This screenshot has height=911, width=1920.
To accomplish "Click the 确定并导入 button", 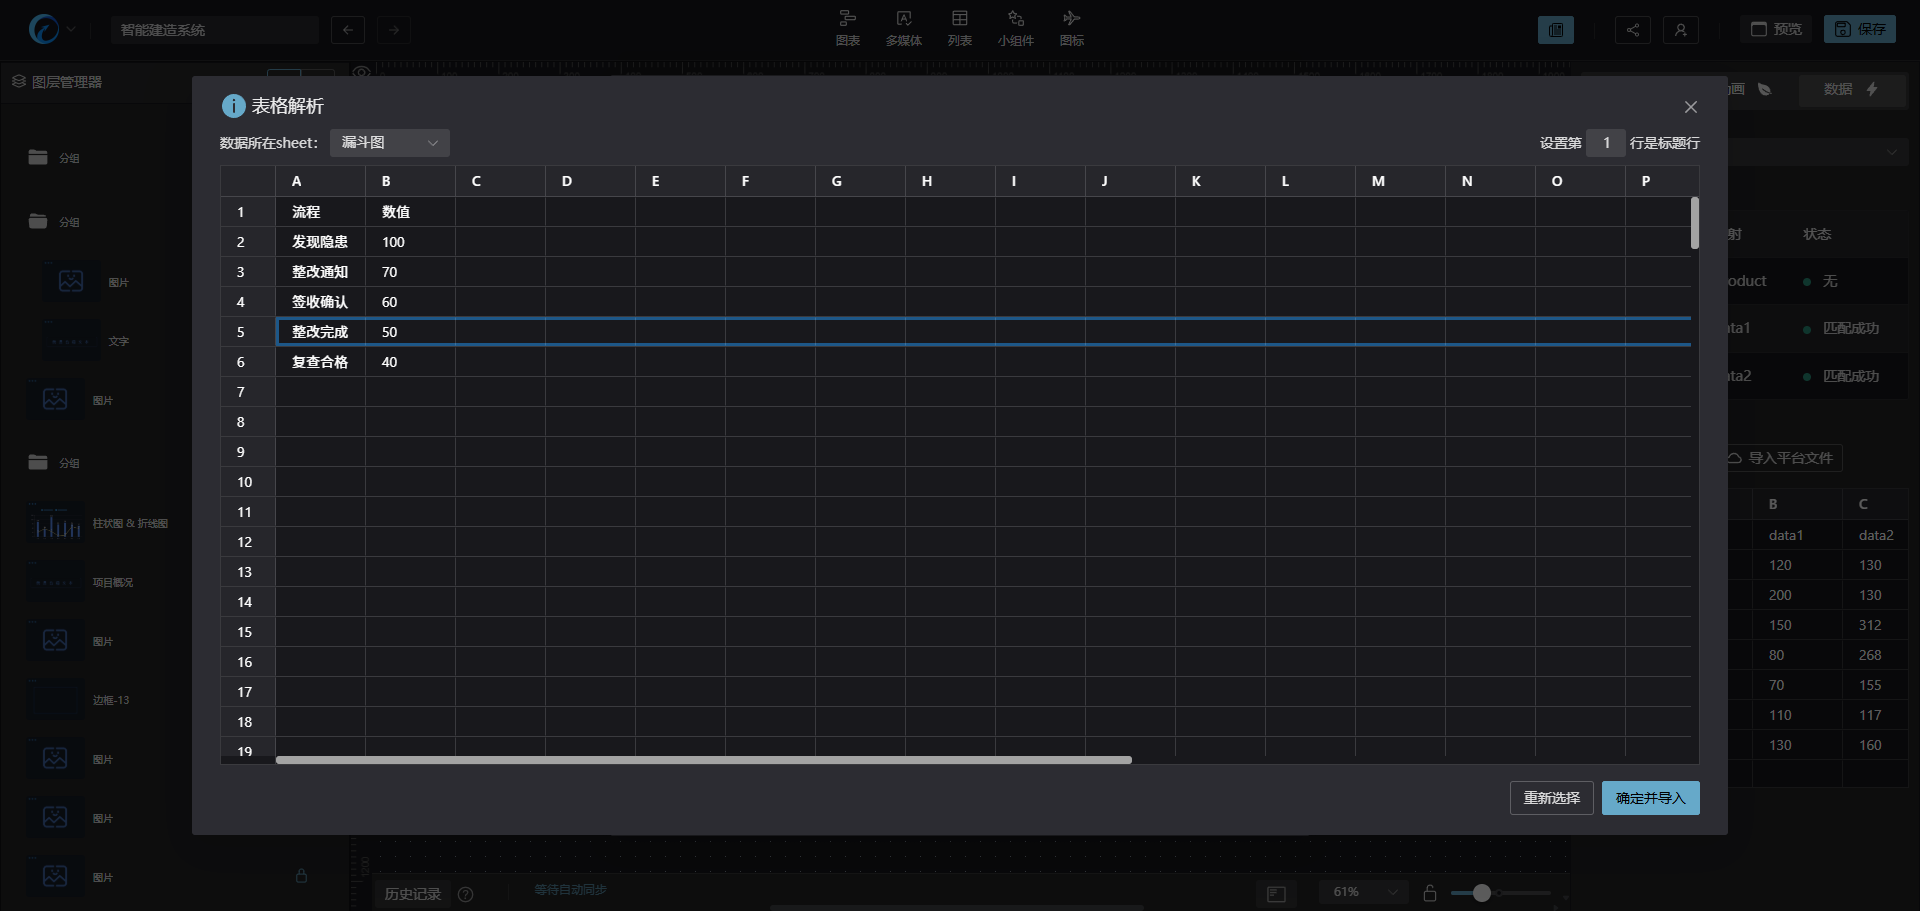I will [1650, 798].
